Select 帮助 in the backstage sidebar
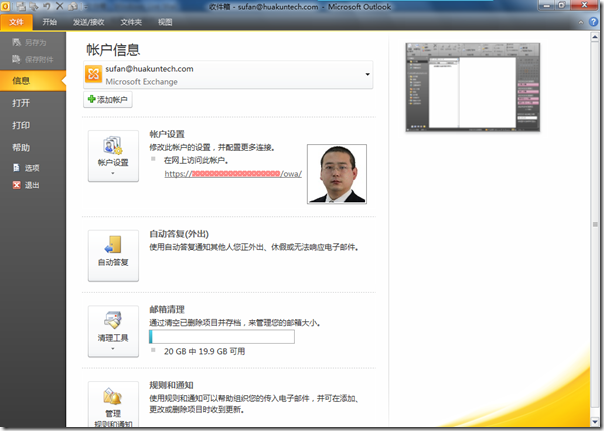Viewport: 604px width, 431px height. [x=21, y=148]
